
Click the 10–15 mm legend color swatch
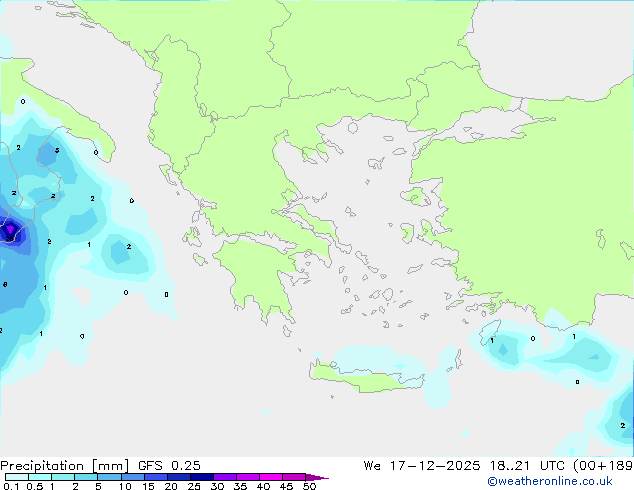tap(133, 477)
